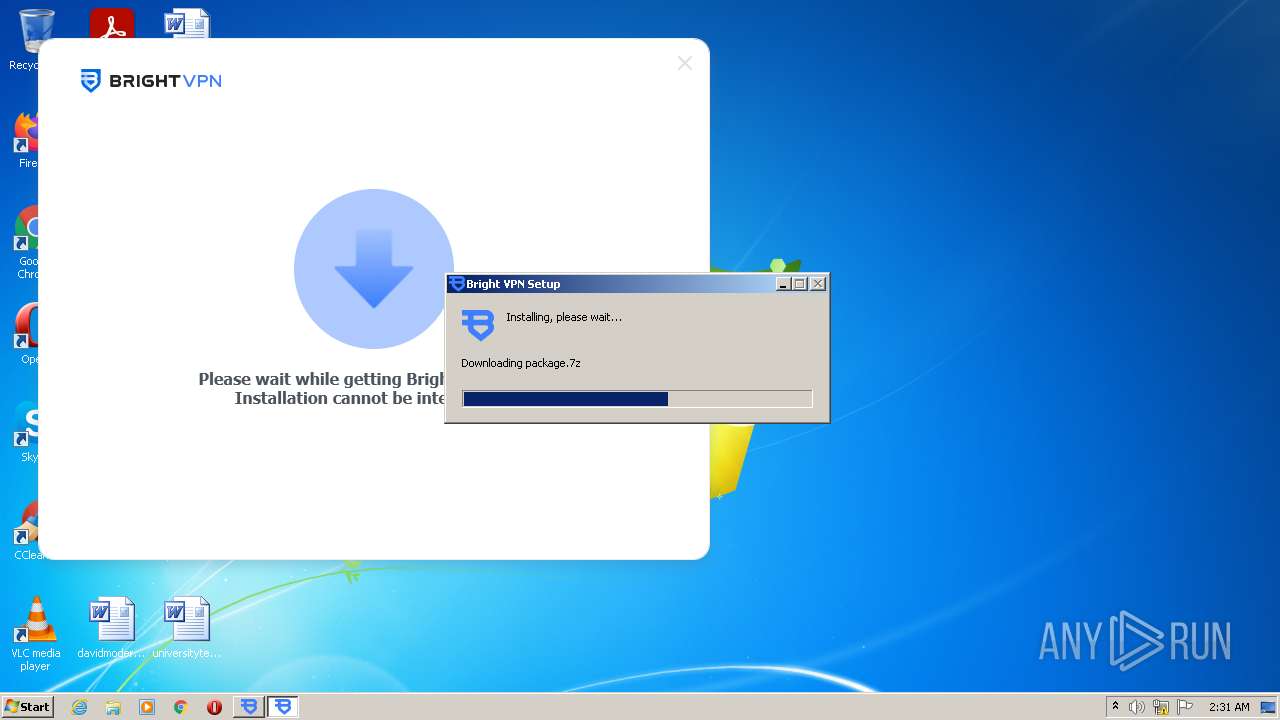Viewport: 1280px width, 720px height.
Task: Open the network status tray icon
Action: pyautogui.click(x=1161, y=707)
